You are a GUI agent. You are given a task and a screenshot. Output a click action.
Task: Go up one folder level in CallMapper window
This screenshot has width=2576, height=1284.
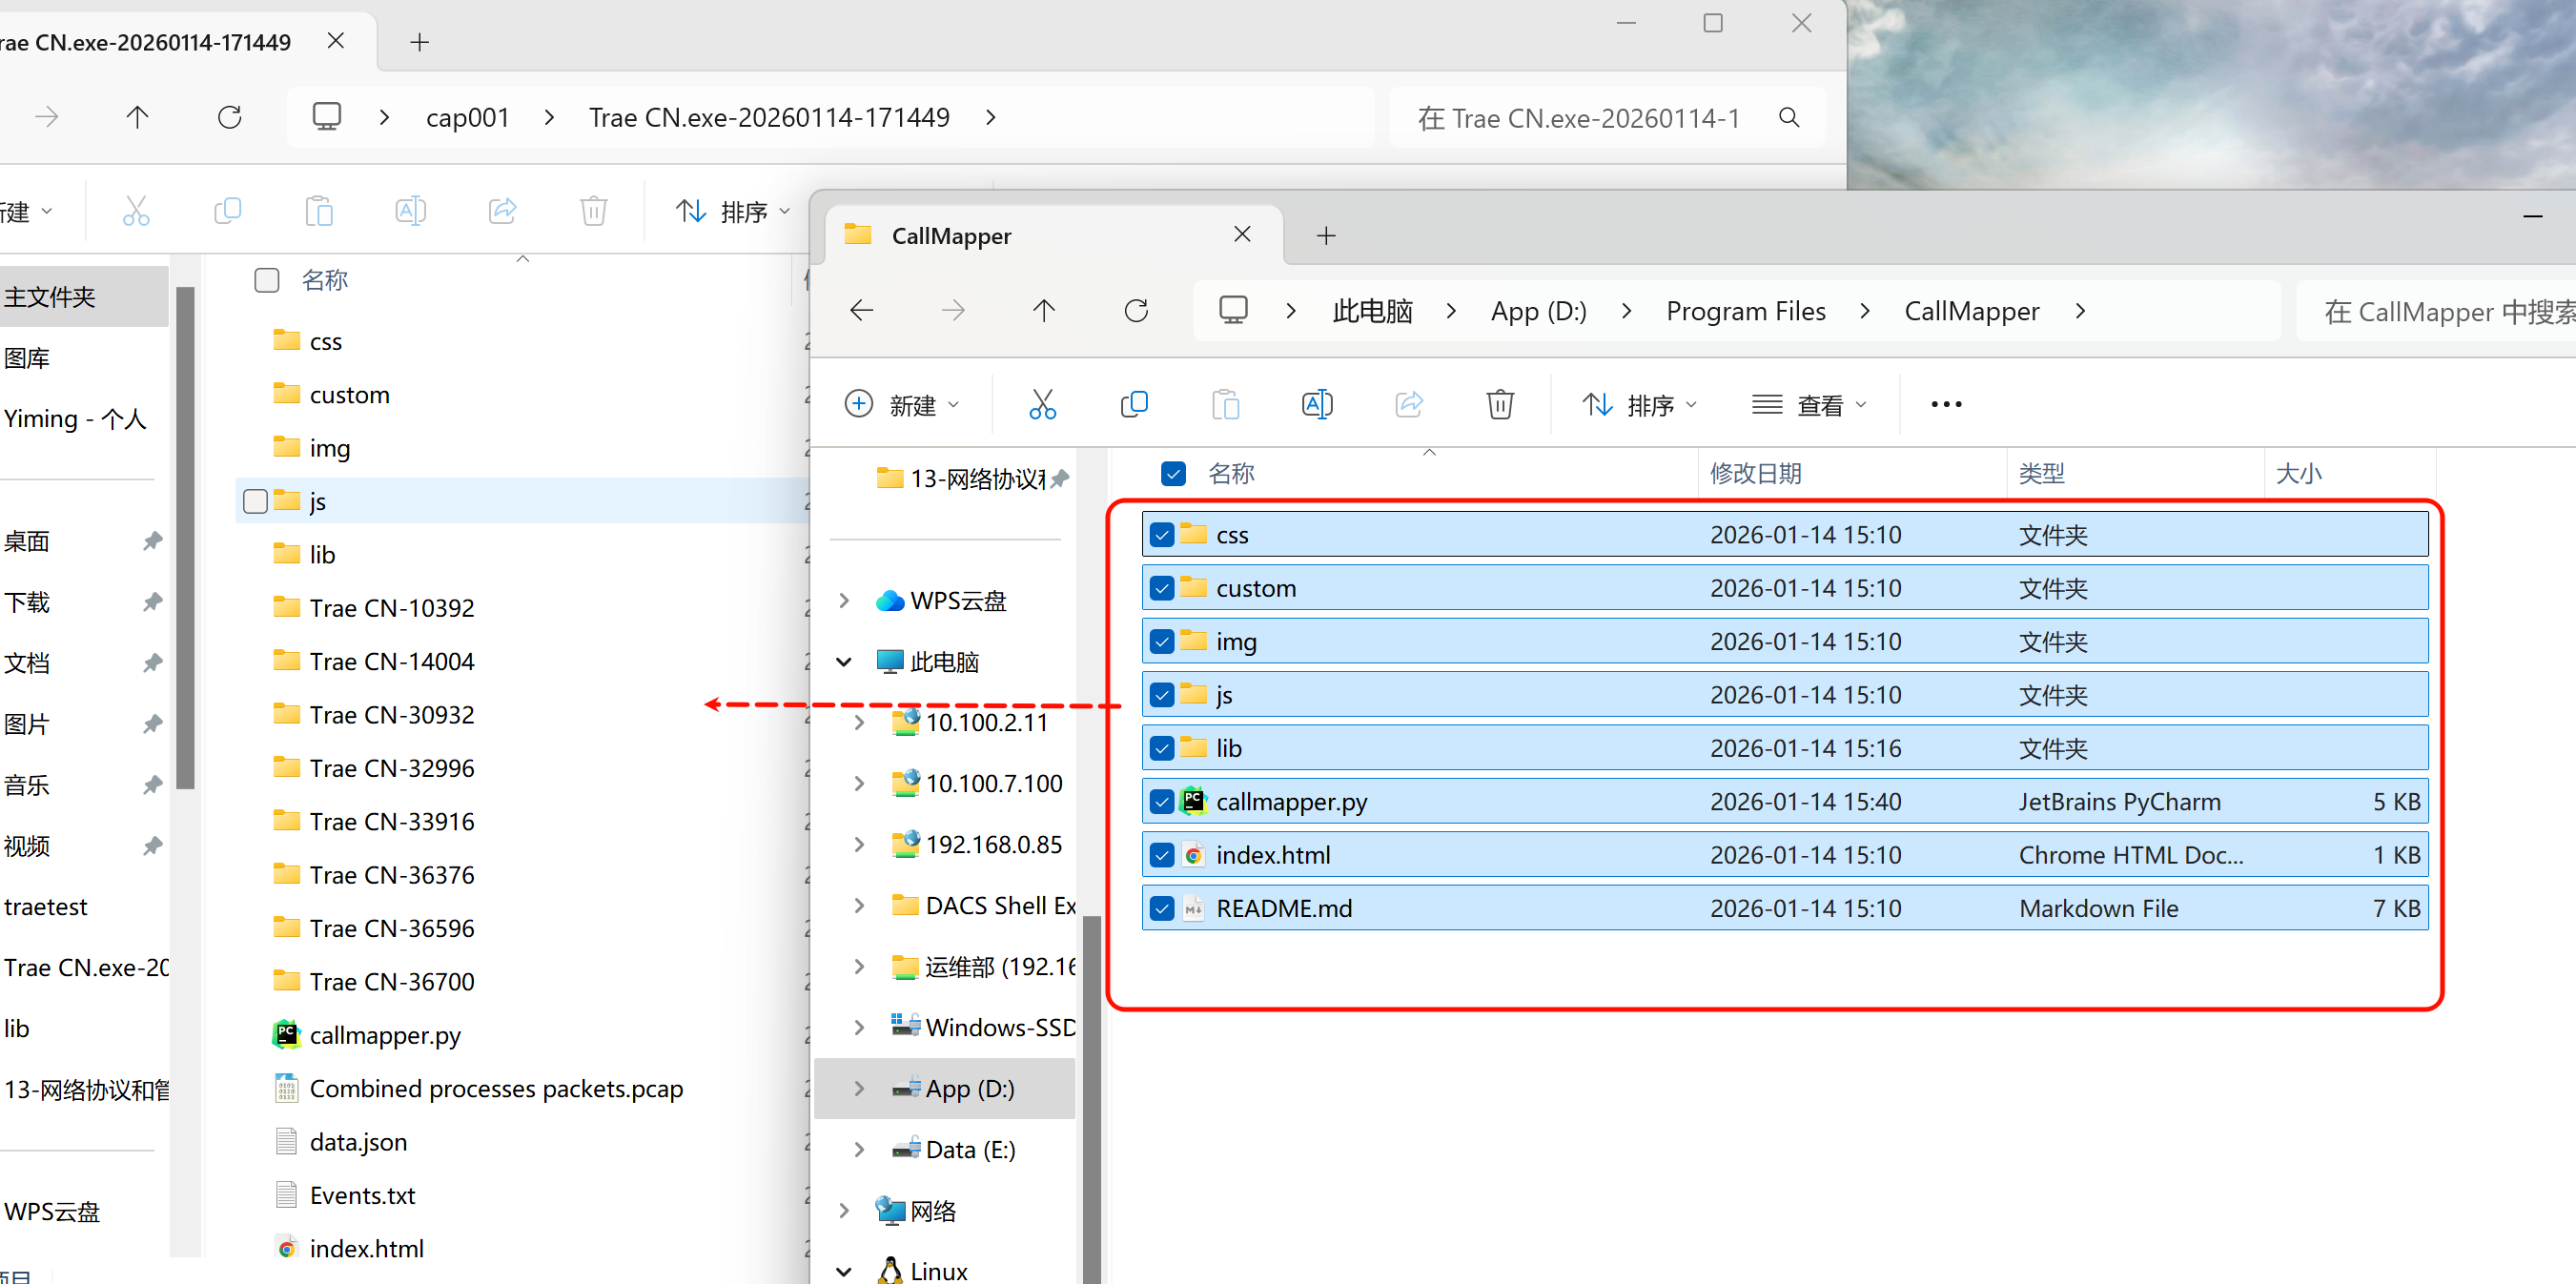click(x=1044, y=311)
